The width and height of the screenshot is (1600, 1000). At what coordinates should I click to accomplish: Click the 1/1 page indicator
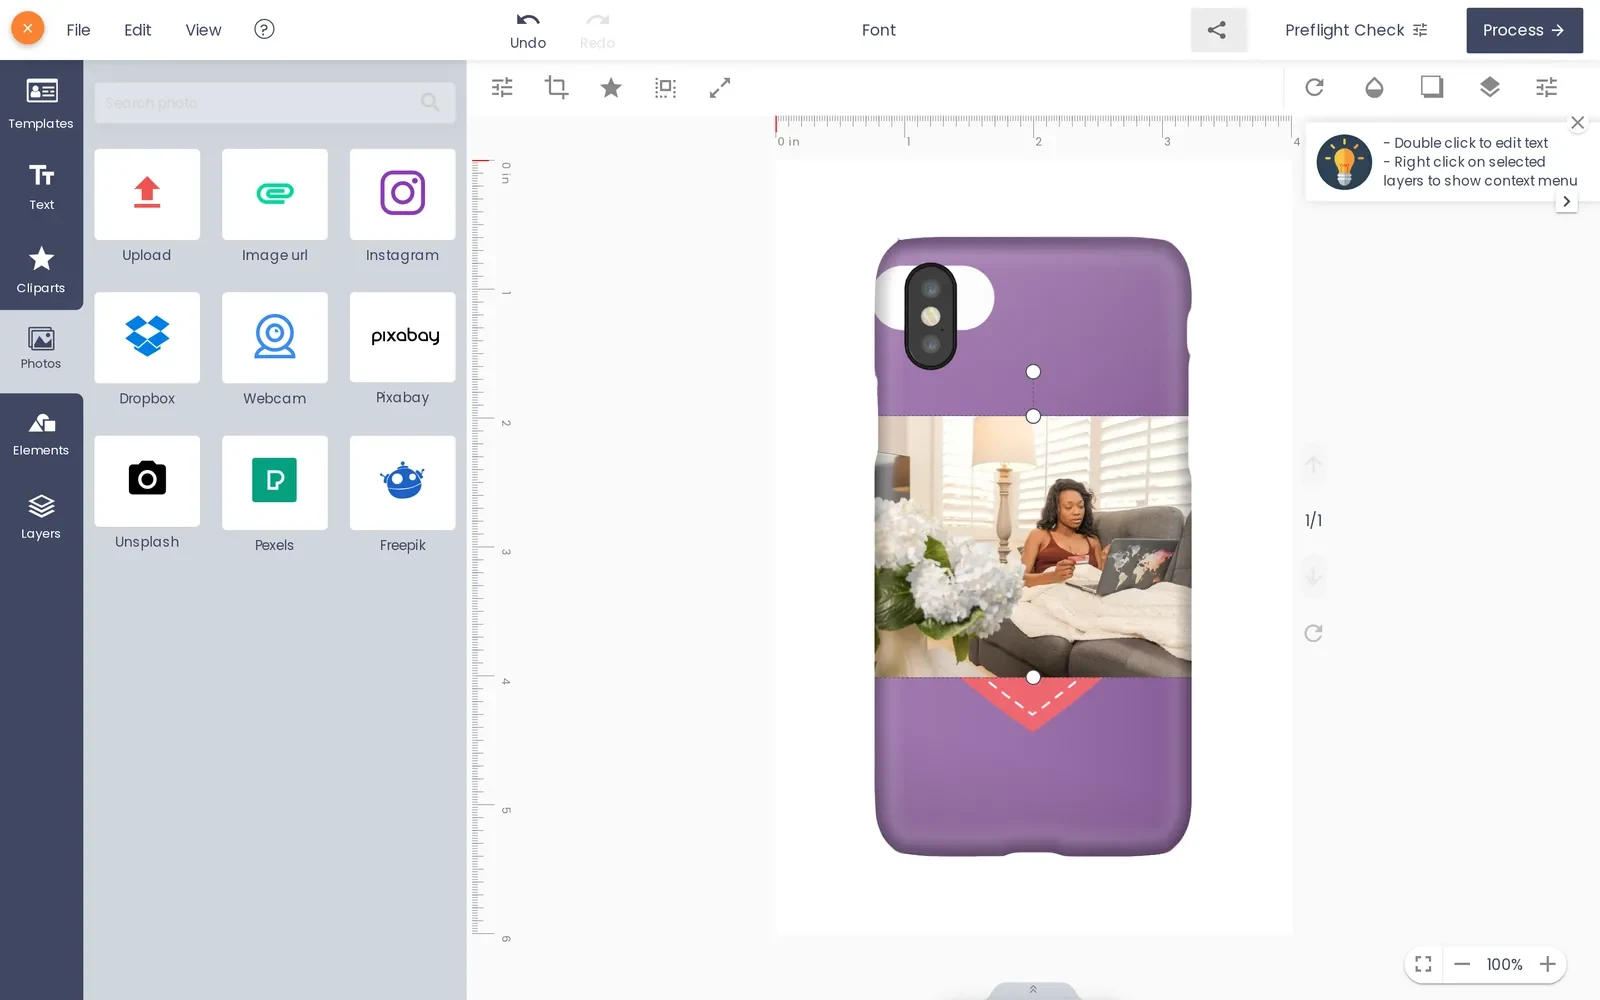tap(1313, 520)
